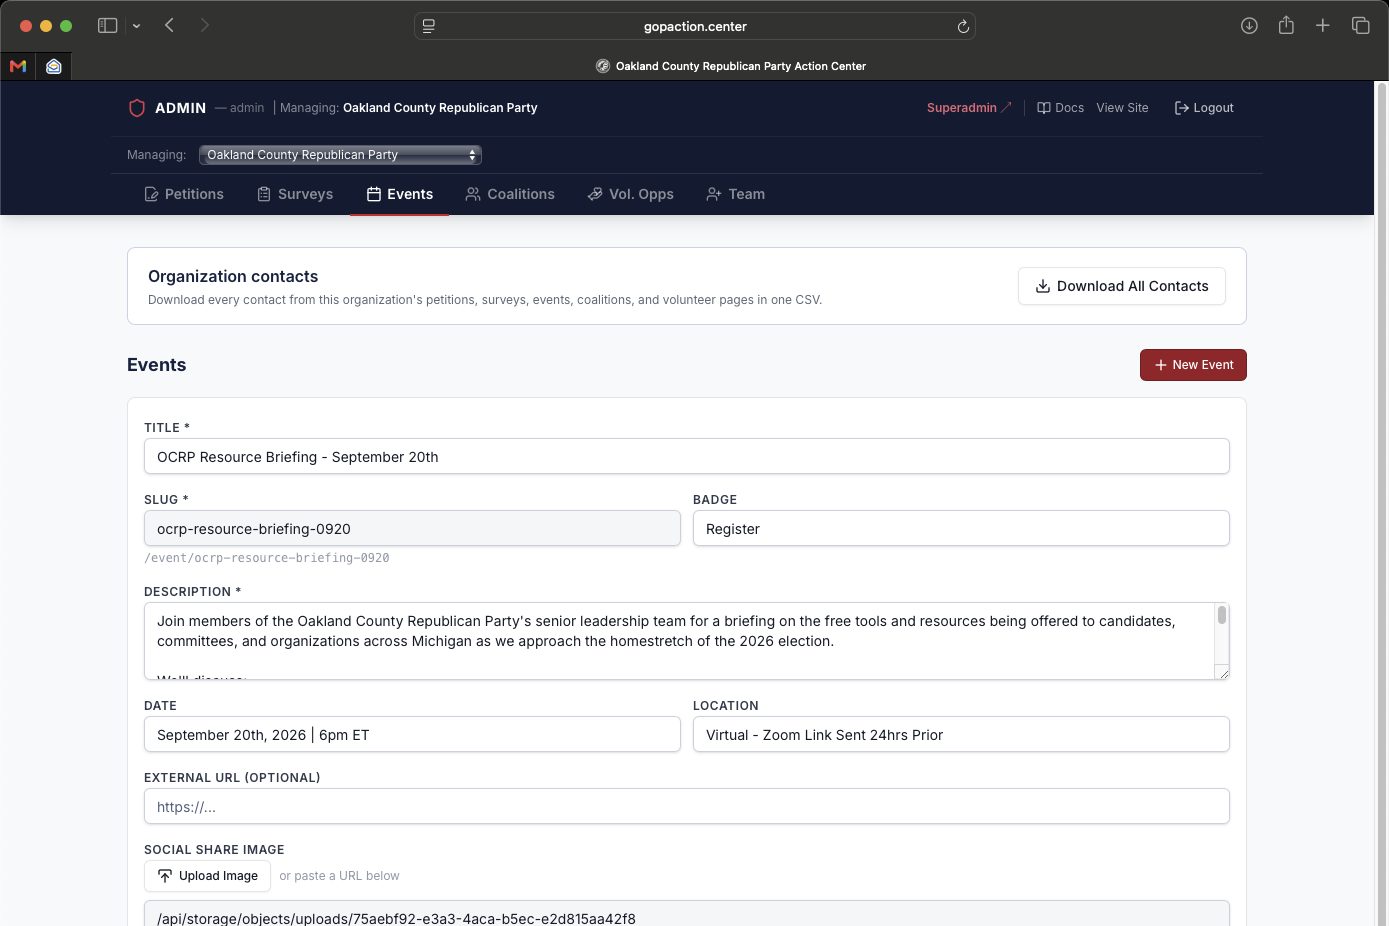Click the gopaction.center address bar
This screenshot has width=1389, height=926.
(695, 27)
